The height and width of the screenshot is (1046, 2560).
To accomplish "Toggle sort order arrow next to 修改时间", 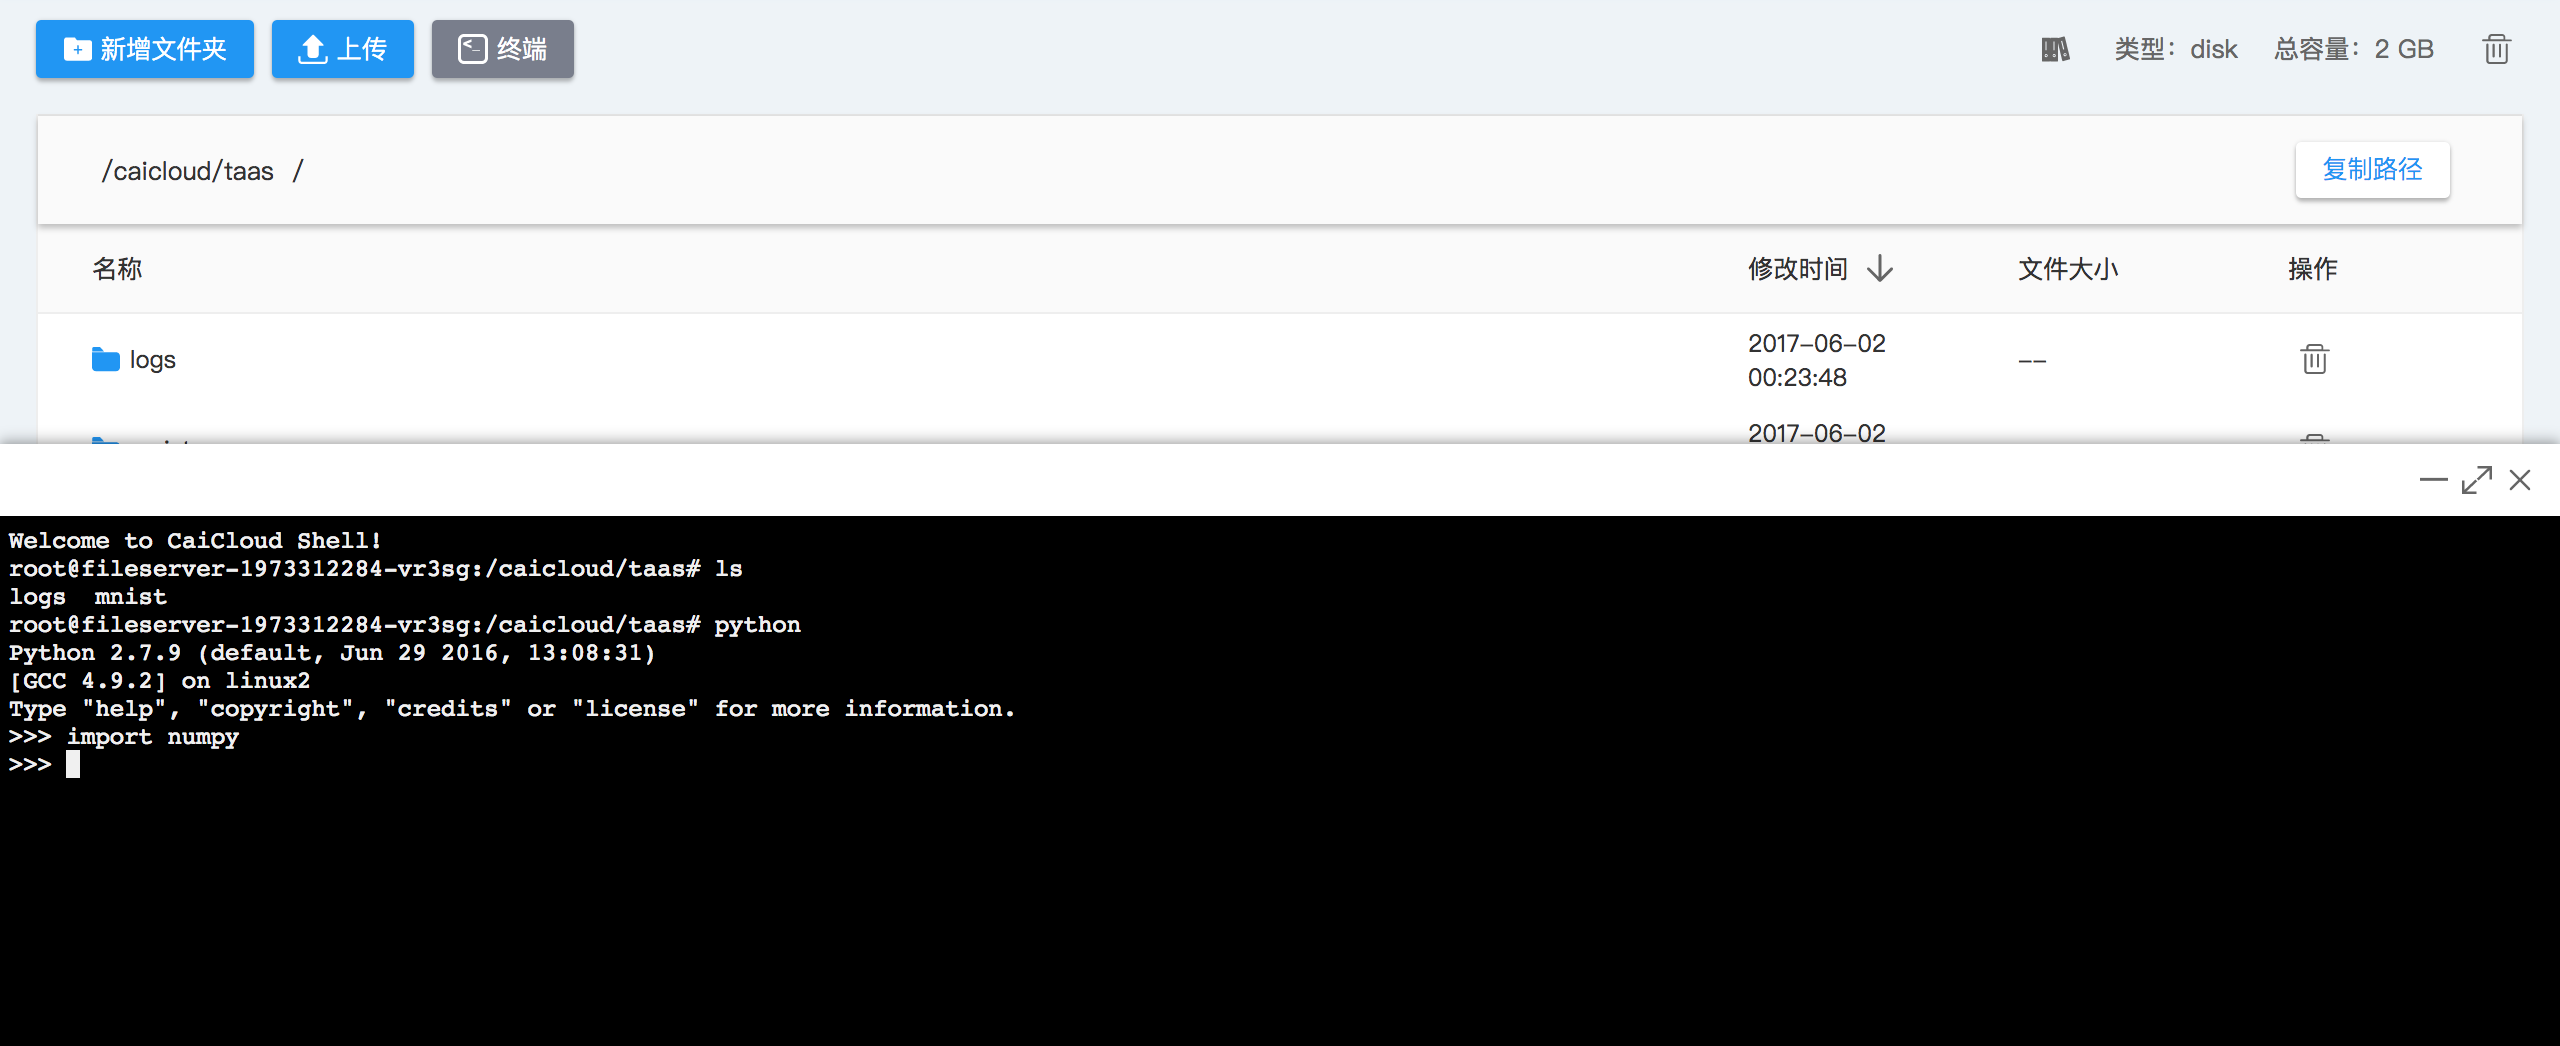I will click(x=1880, y=268).
